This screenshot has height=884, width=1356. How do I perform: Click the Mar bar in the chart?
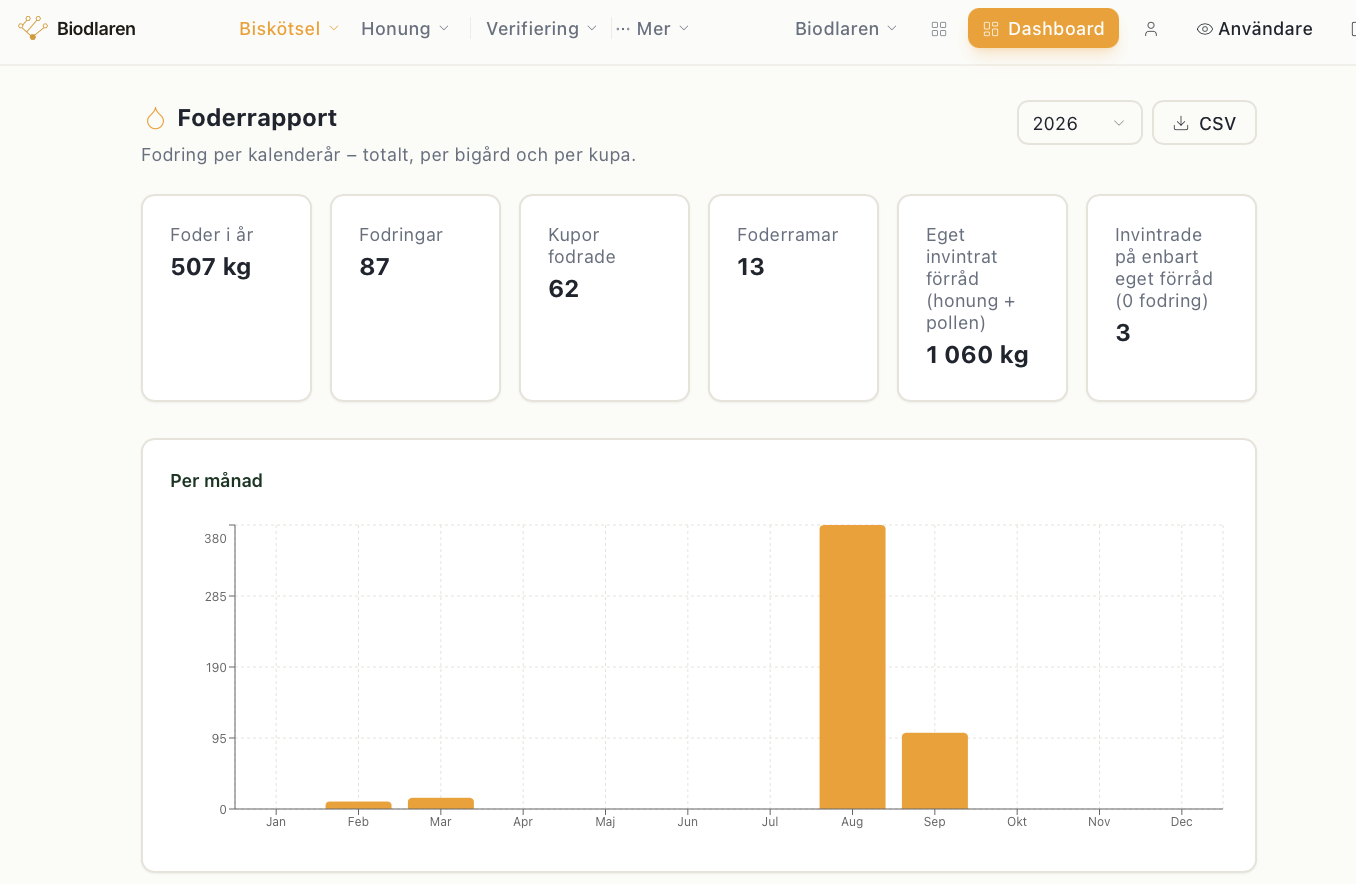click(x=440, y=803)
